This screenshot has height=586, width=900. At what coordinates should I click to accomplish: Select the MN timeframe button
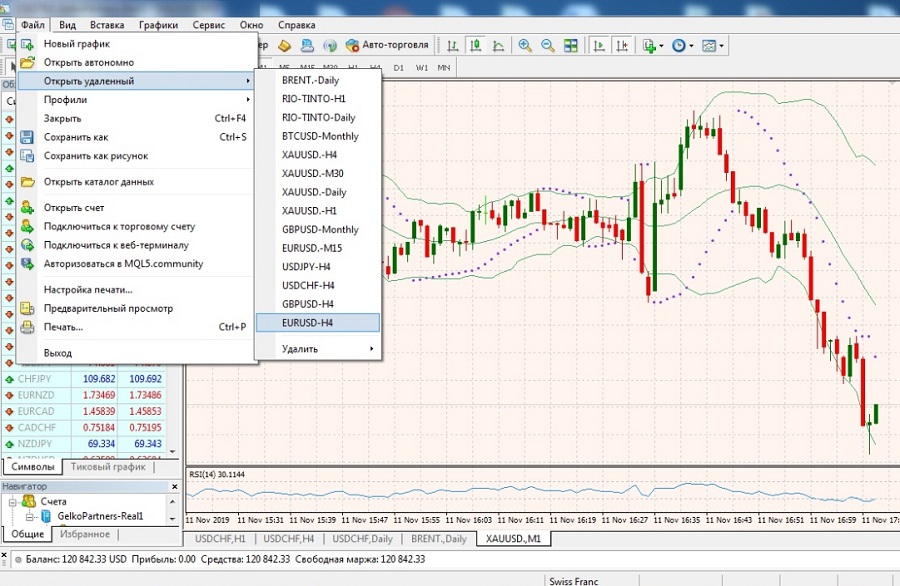coord(444,68)
